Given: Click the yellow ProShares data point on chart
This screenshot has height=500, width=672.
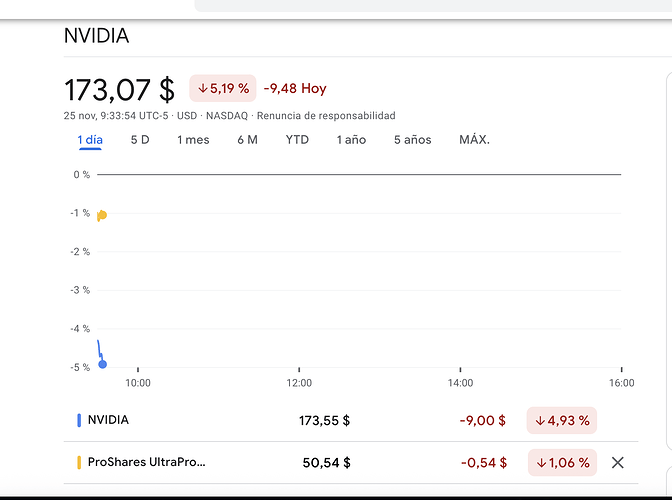Looking at the screenshot, I should pos(102,215).
